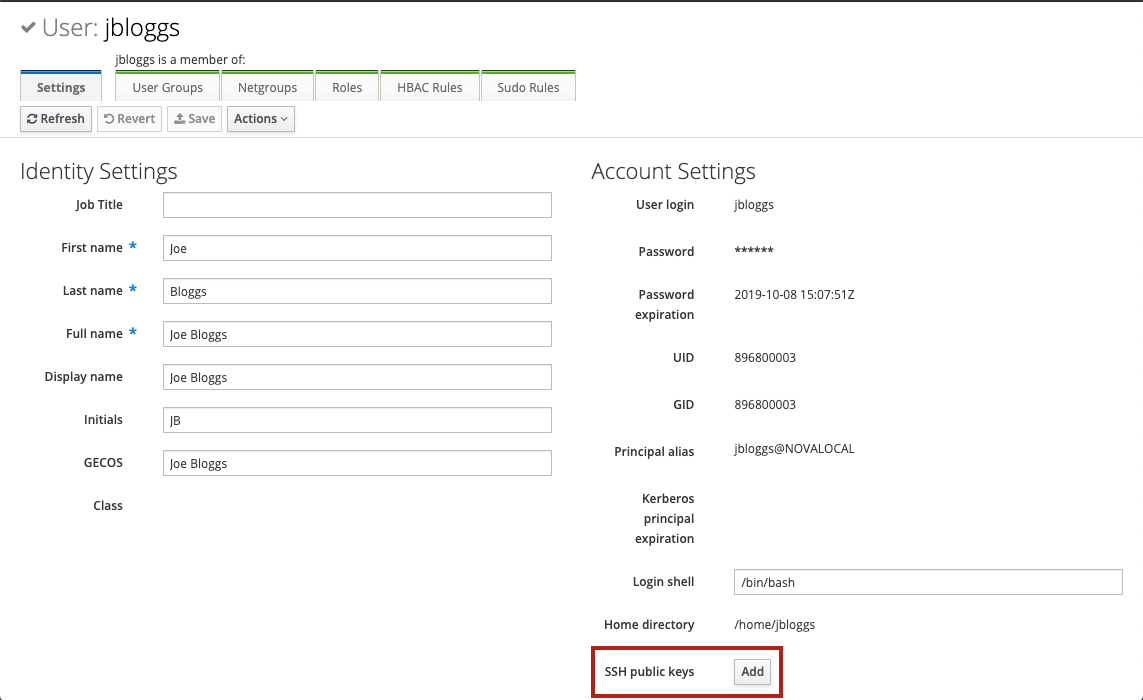Open the Sudo Rules tab

(528, 87)
